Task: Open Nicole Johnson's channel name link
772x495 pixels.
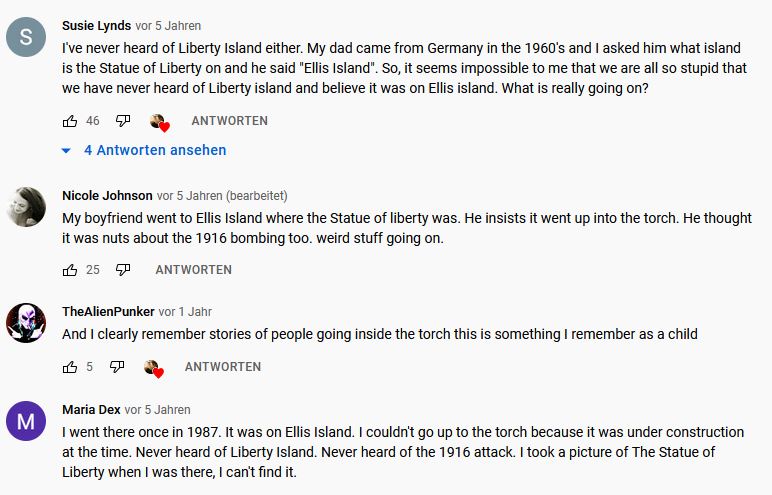Action: [107, 195]
